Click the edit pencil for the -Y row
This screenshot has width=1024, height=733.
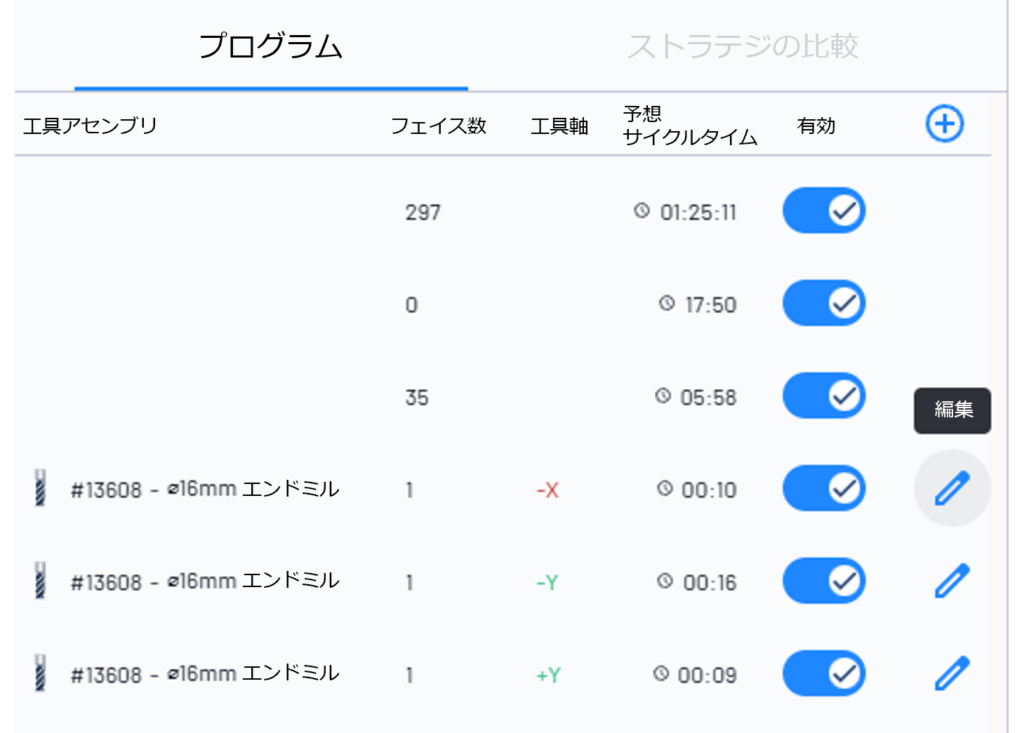coord(952,581)
